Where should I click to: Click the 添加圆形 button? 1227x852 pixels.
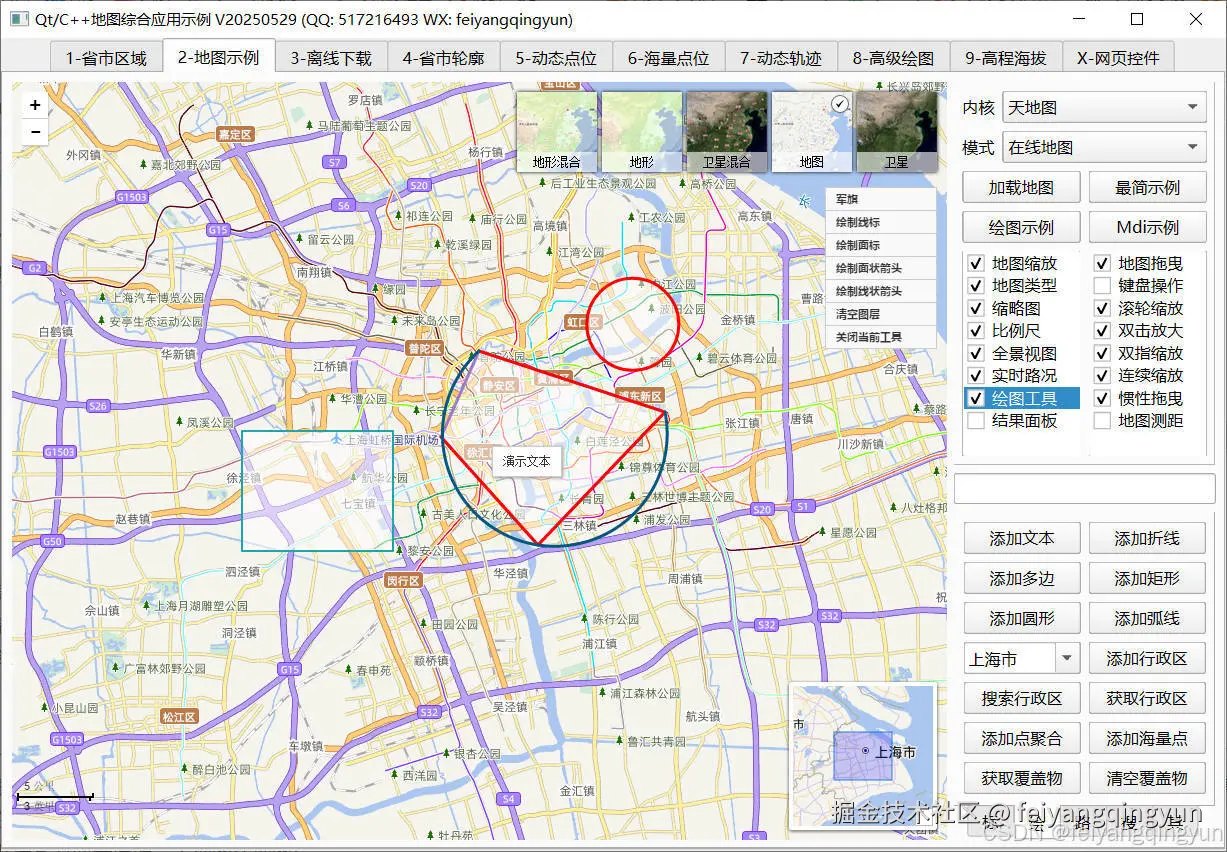click(1021, 618)
